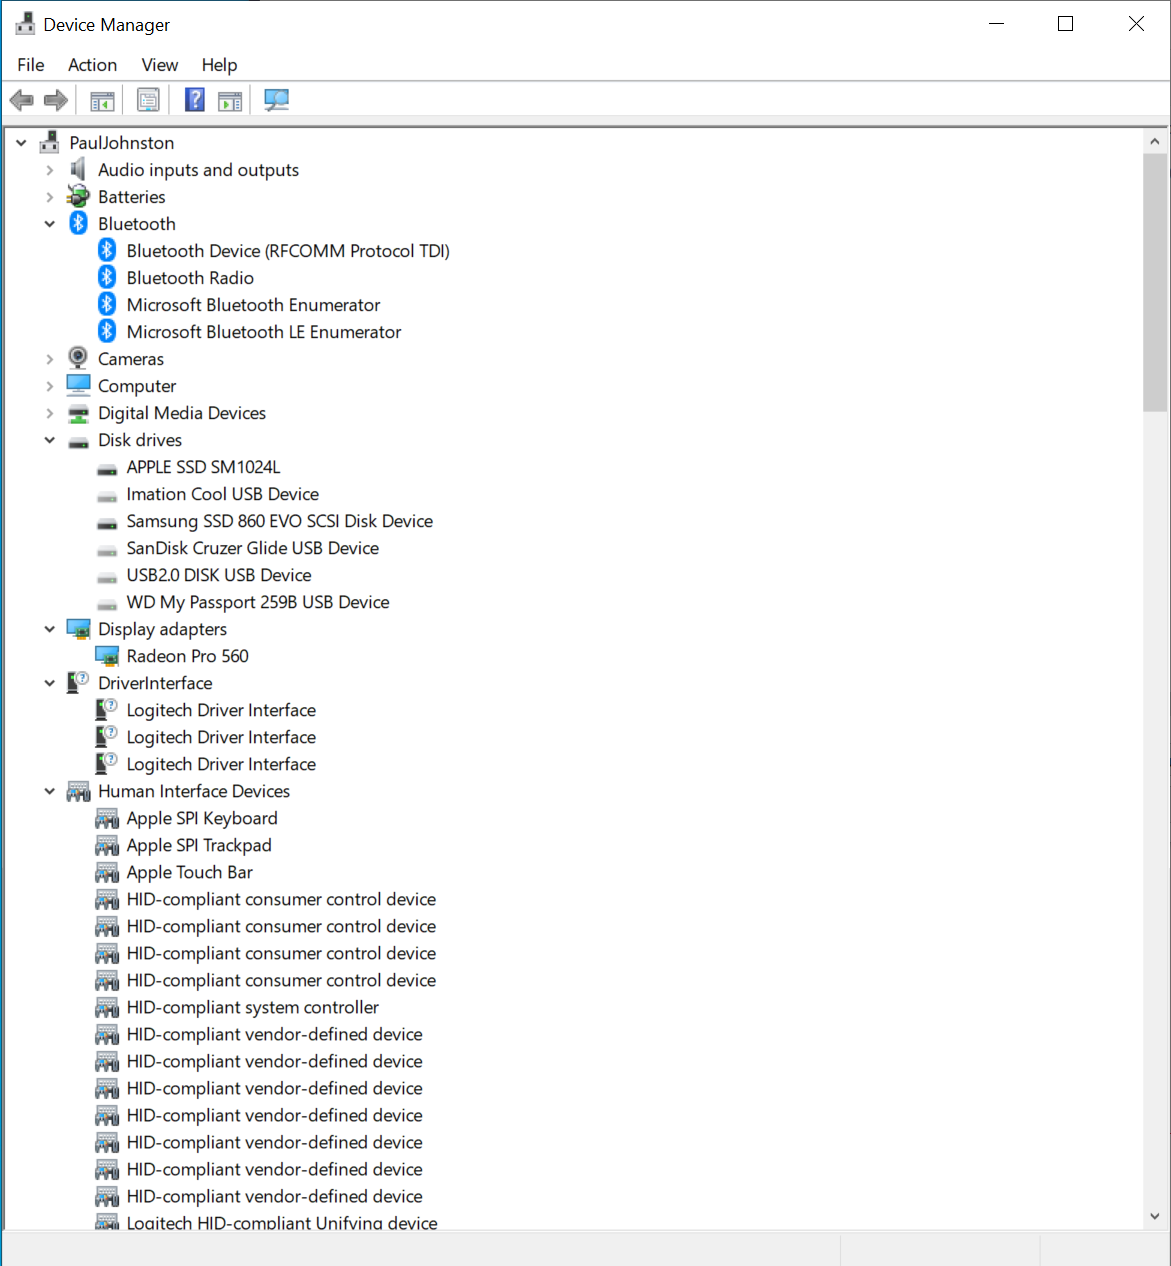Image resolution: width=1171 pixels, height=1266 pixels.
Task: Expand the Batteries category
Action: pos(50,197)
